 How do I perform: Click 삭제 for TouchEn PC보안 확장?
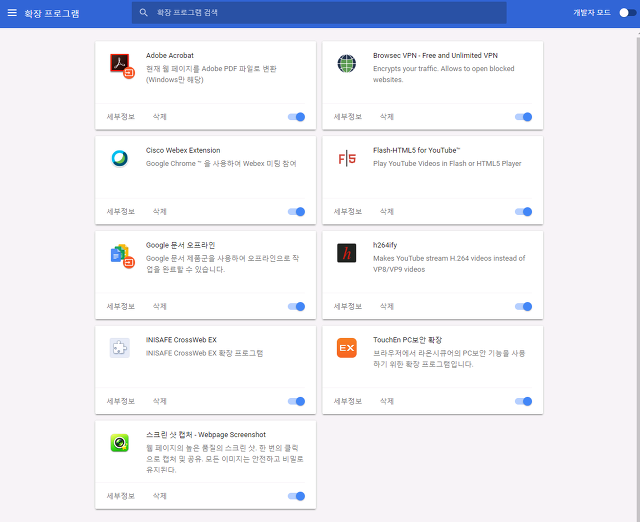tap(387, 401)
